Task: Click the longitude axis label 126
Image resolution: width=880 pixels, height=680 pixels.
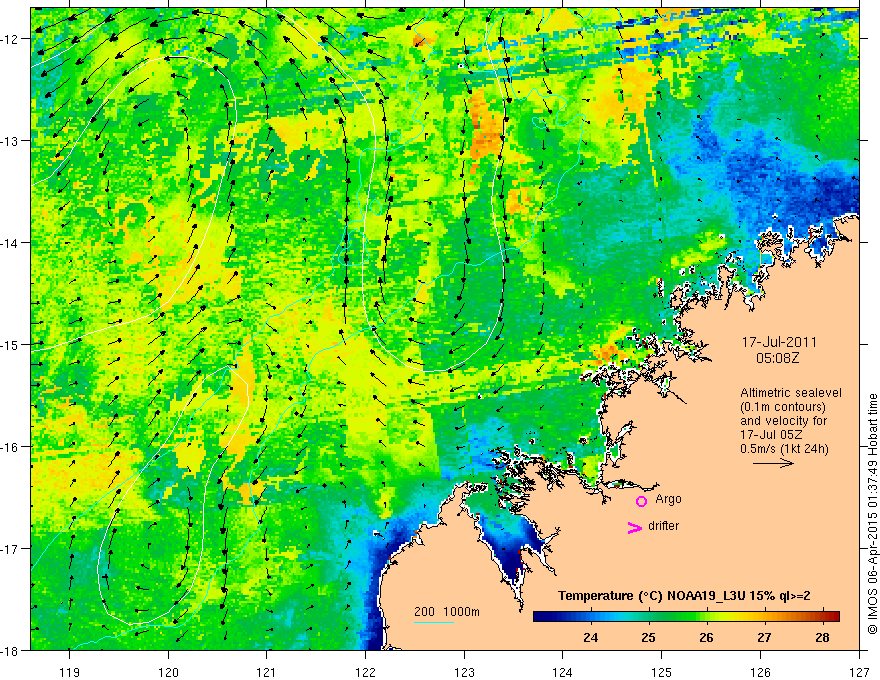Action: click(760, 672)
